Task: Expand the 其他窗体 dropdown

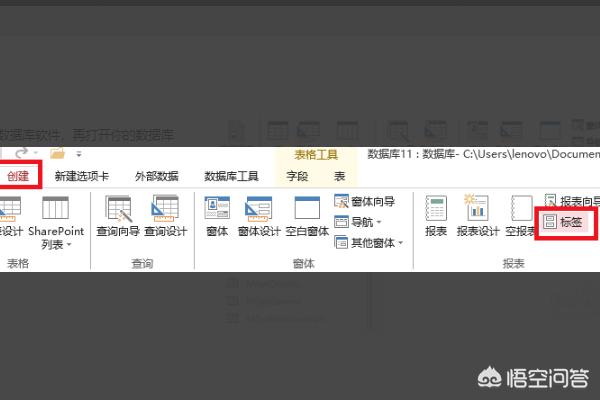Action: (370, 242)
